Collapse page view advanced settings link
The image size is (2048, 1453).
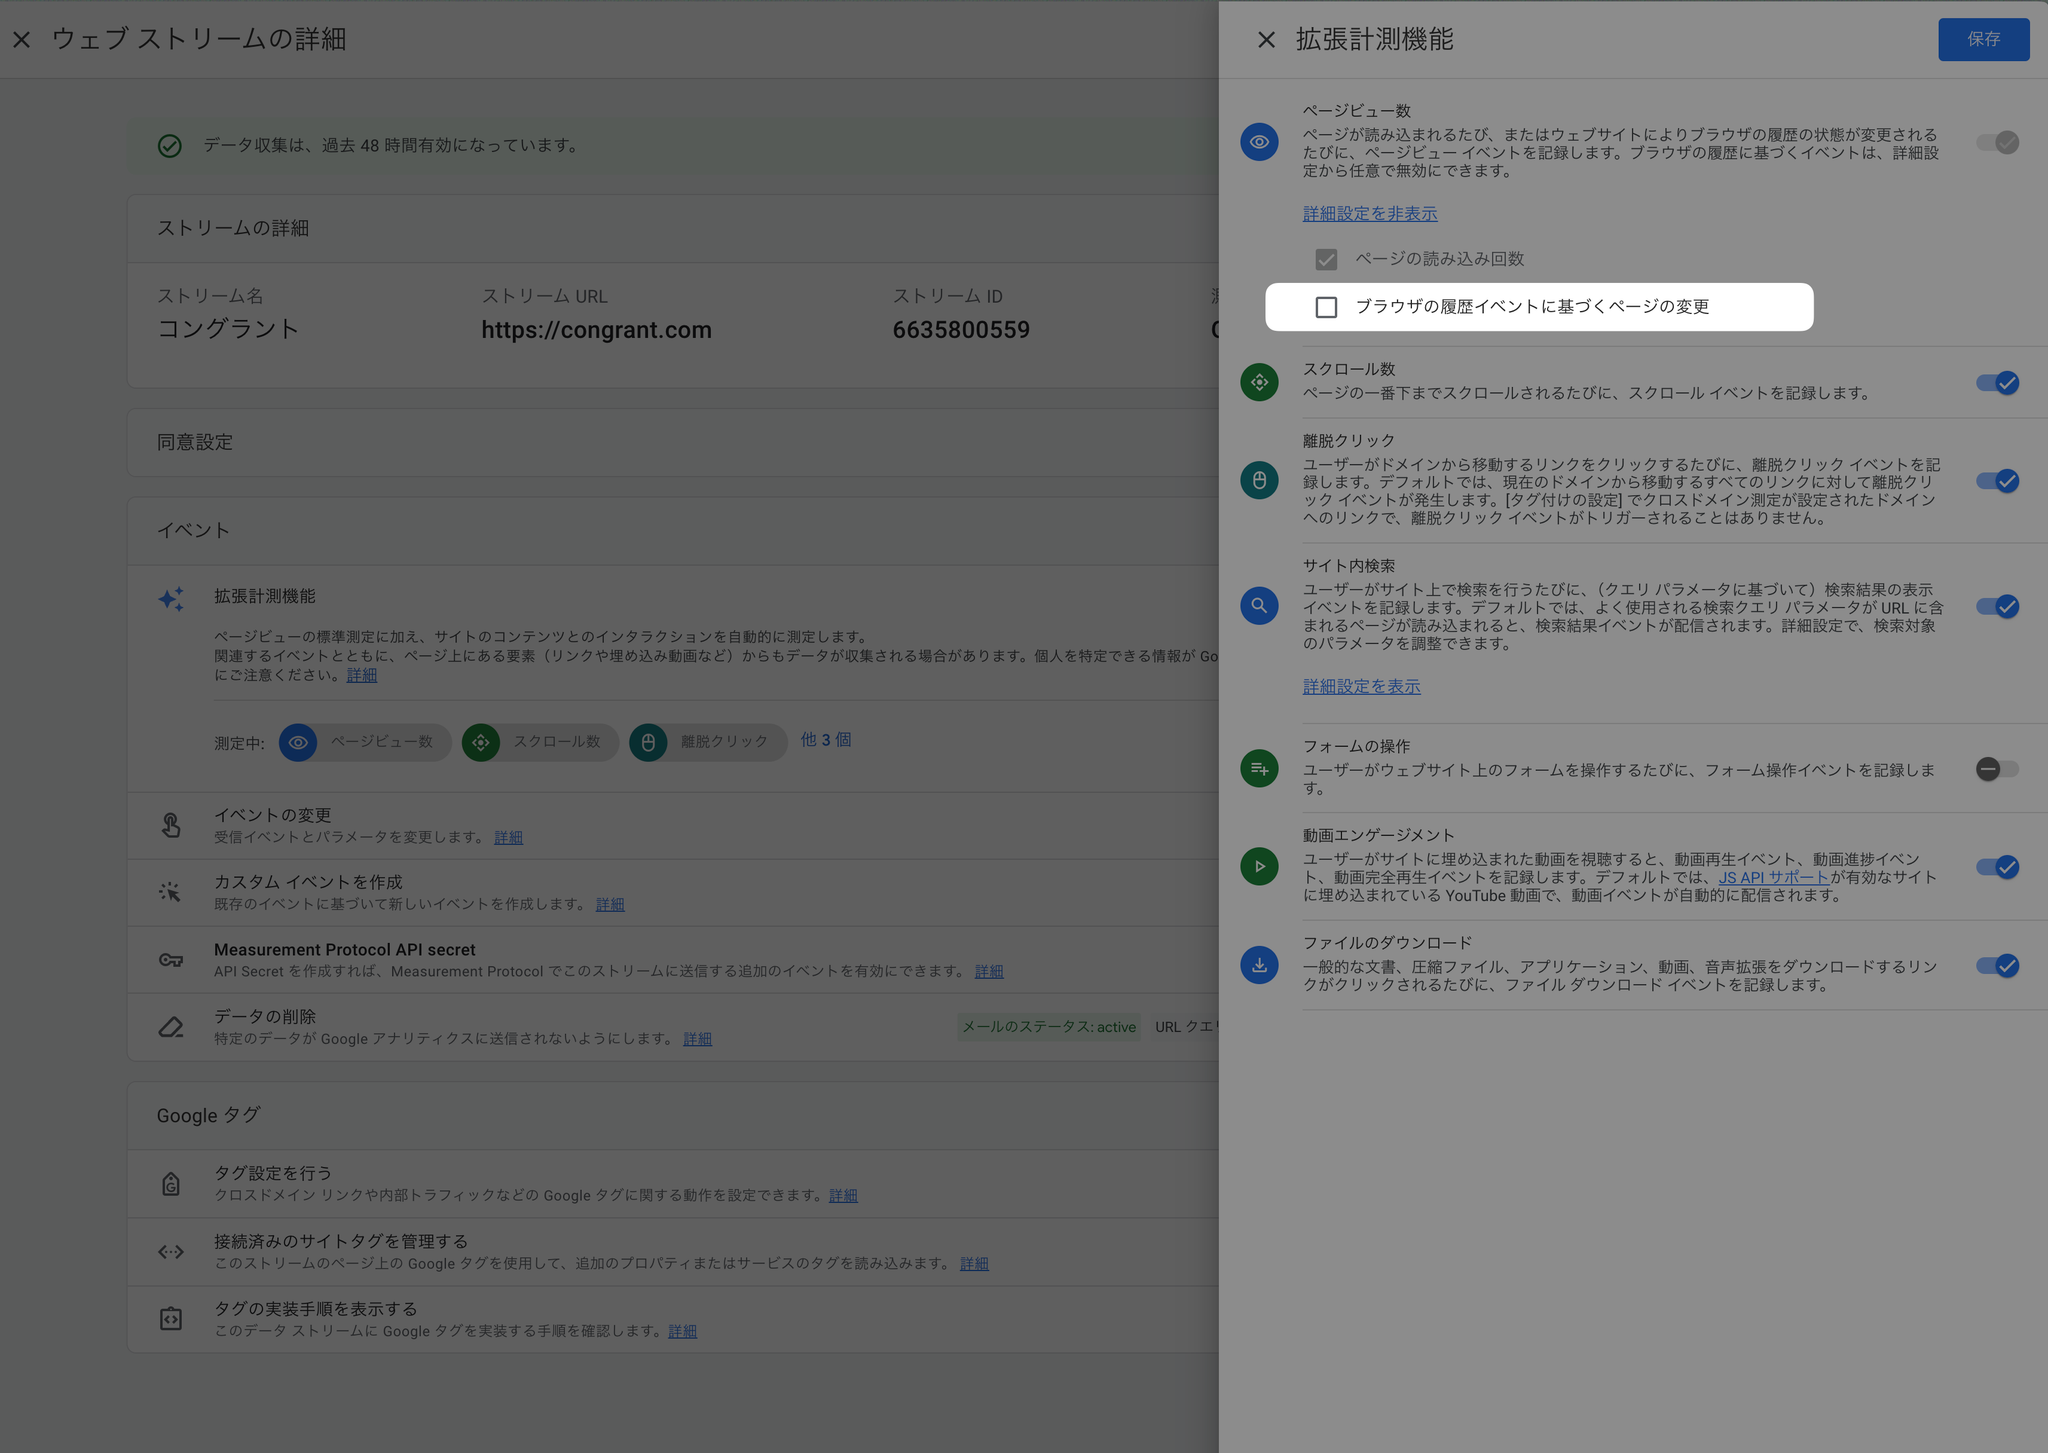[1369, 214]
